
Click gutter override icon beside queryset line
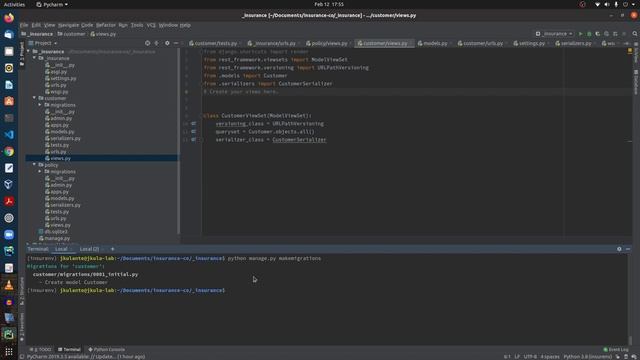pyautogui.click(x=193, y=131)
